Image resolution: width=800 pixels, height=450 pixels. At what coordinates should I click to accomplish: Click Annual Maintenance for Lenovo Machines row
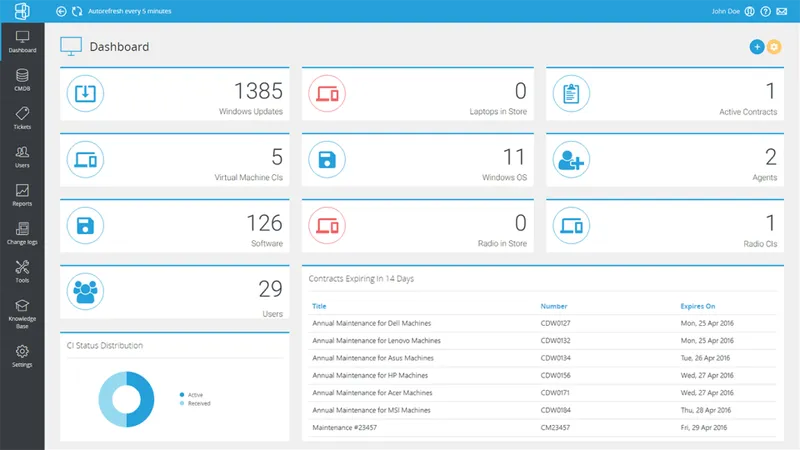(x=542, y=340)
